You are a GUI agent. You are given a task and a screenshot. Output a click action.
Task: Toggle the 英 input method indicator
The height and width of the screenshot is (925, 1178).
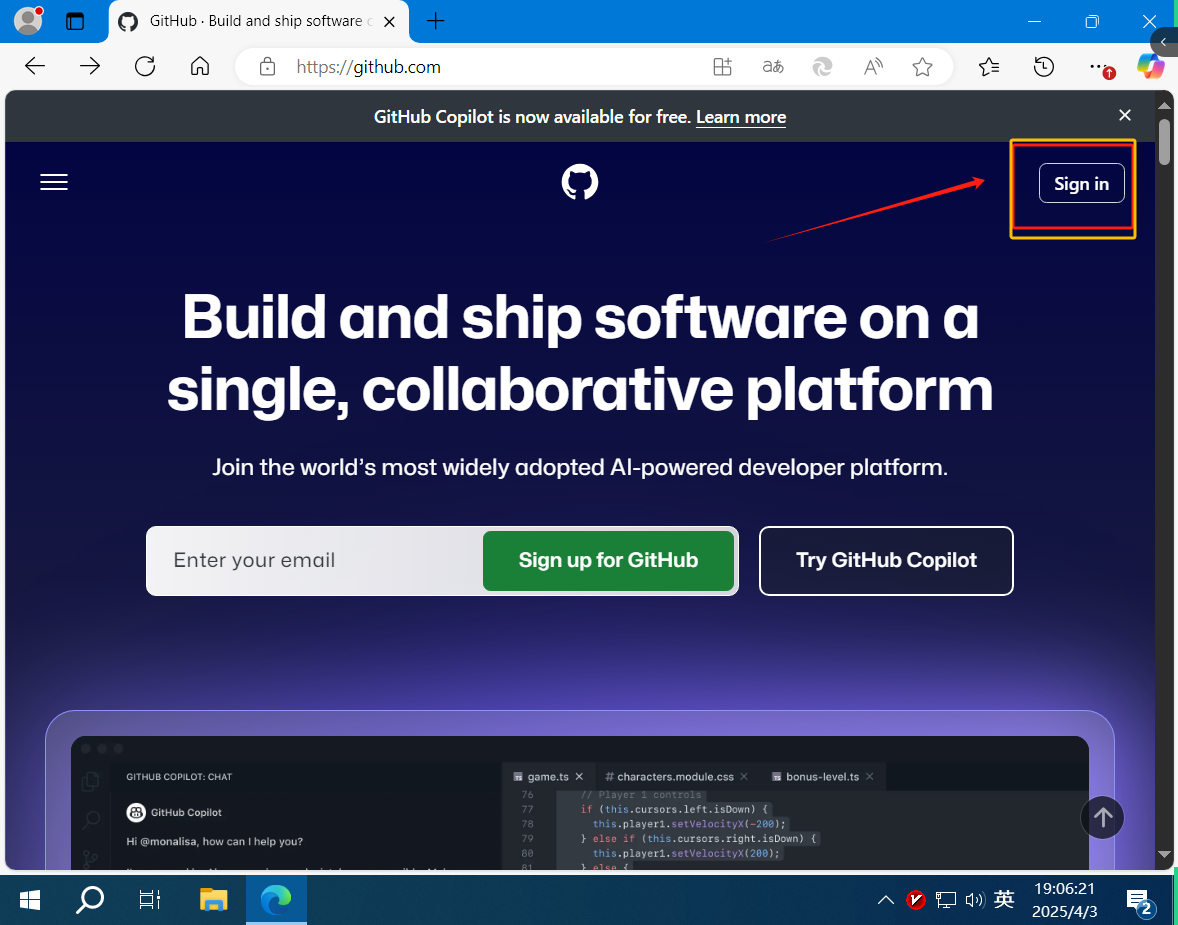(1004, 899)
